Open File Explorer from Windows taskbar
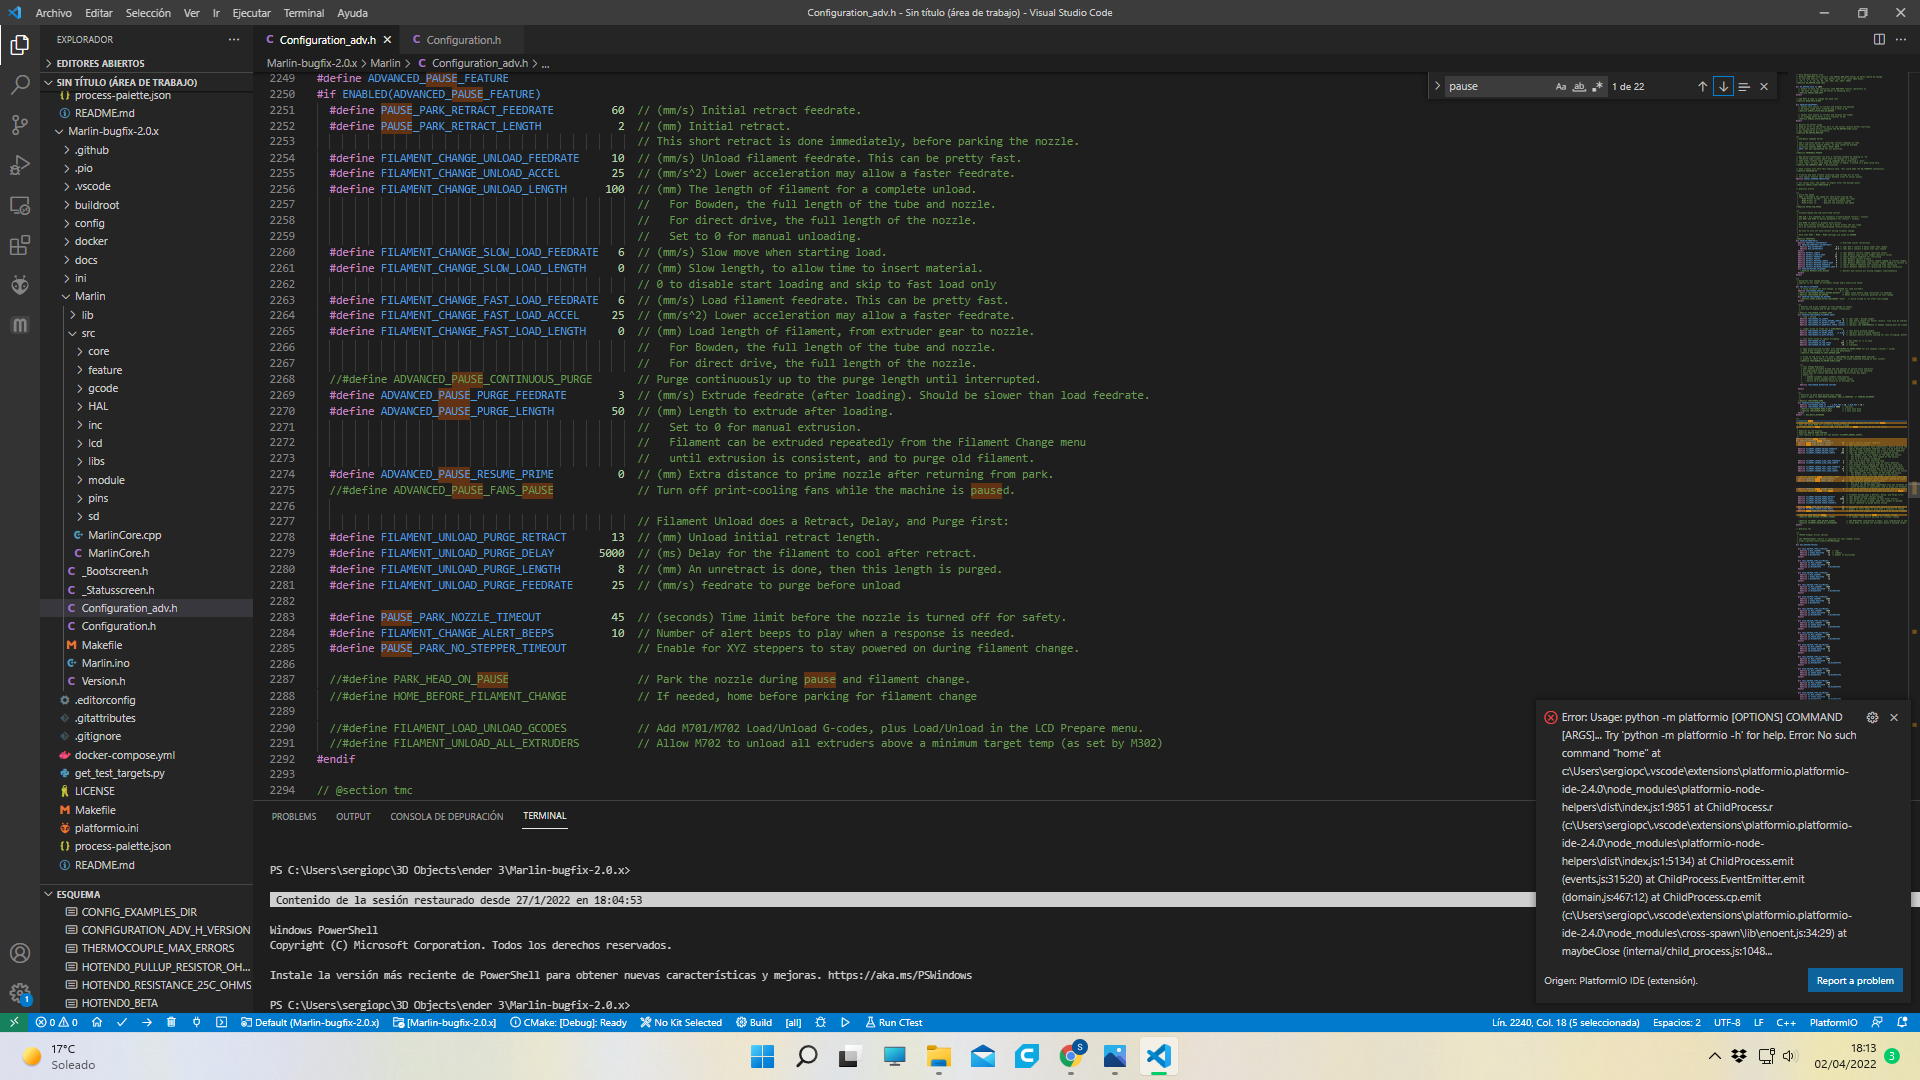Screen dimensions: 1920x1080 (x=938, y=1056)
